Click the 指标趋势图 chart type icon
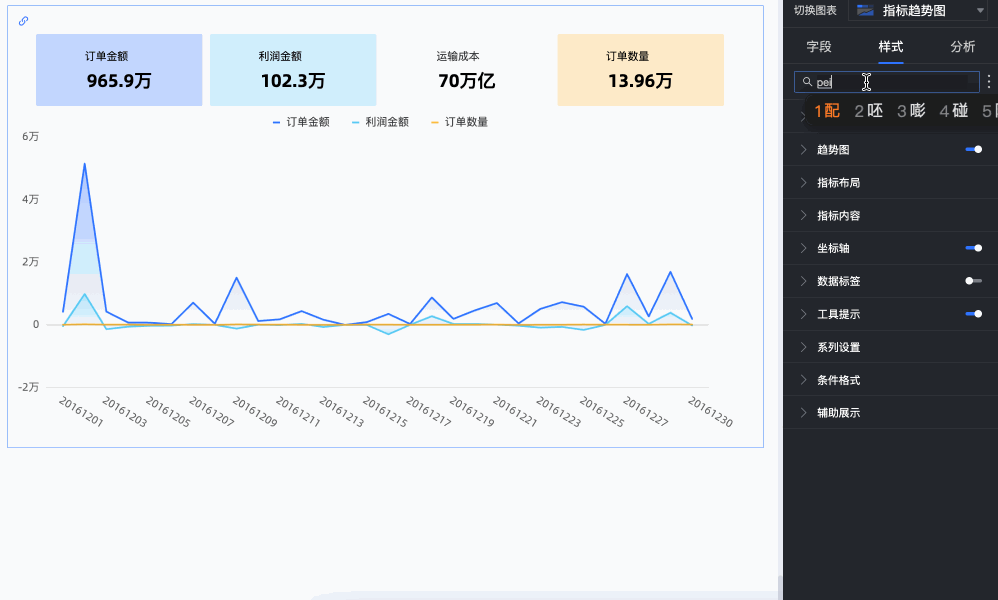 point(865,10)
